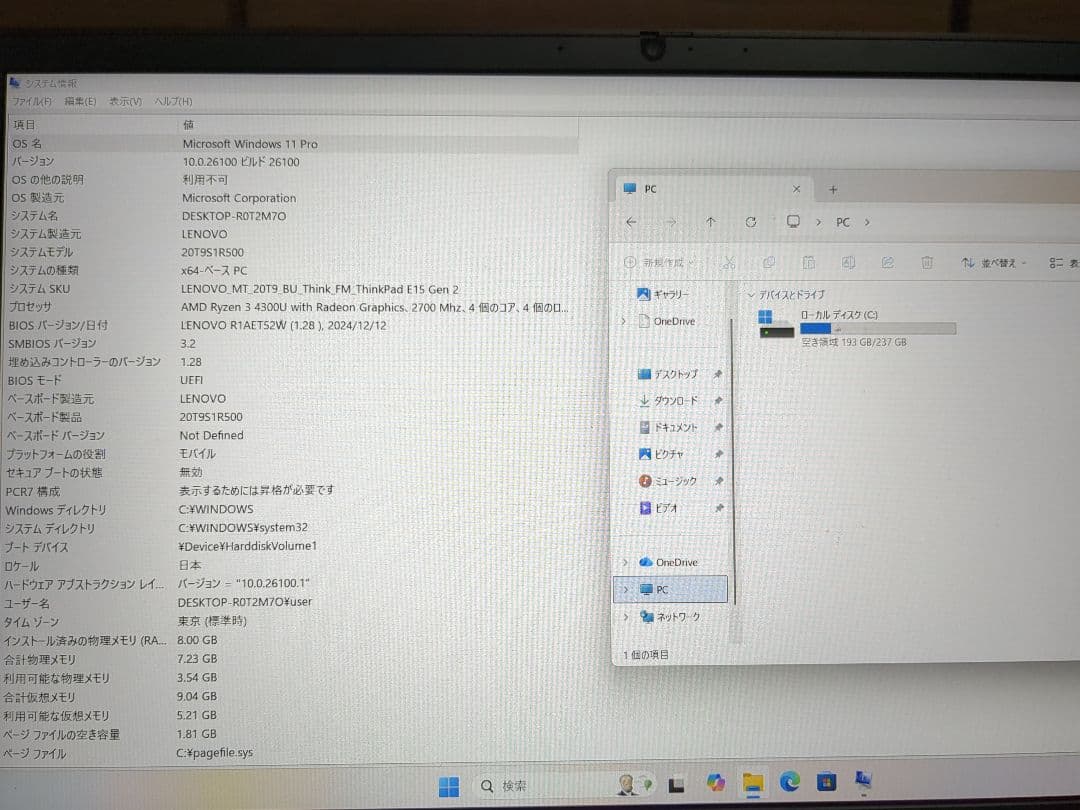
Task: Click the Windows Start button
Action: click(x=449, y=786)
